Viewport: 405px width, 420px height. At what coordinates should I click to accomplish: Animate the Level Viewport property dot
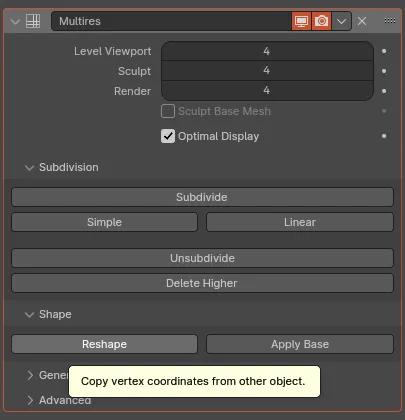coord(384,51)
